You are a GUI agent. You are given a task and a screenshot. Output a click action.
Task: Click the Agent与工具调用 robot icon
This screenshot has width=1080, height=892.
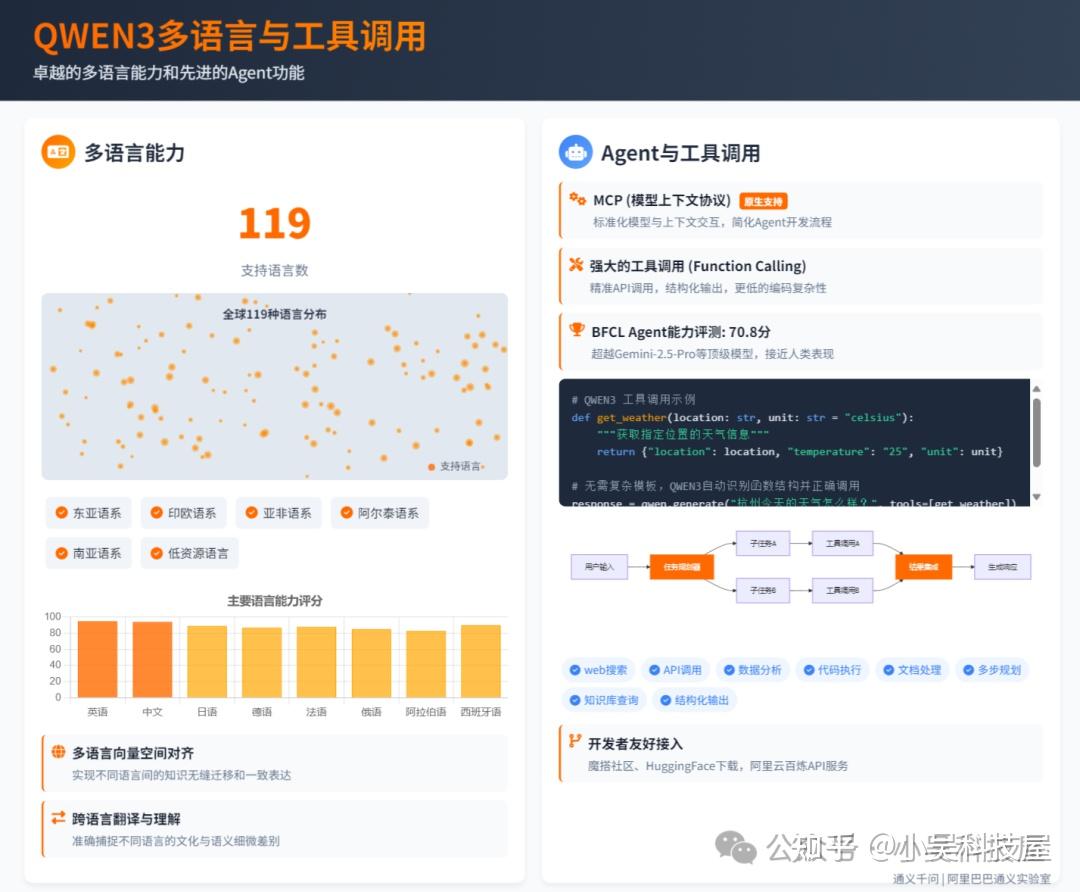coord(574,152)
